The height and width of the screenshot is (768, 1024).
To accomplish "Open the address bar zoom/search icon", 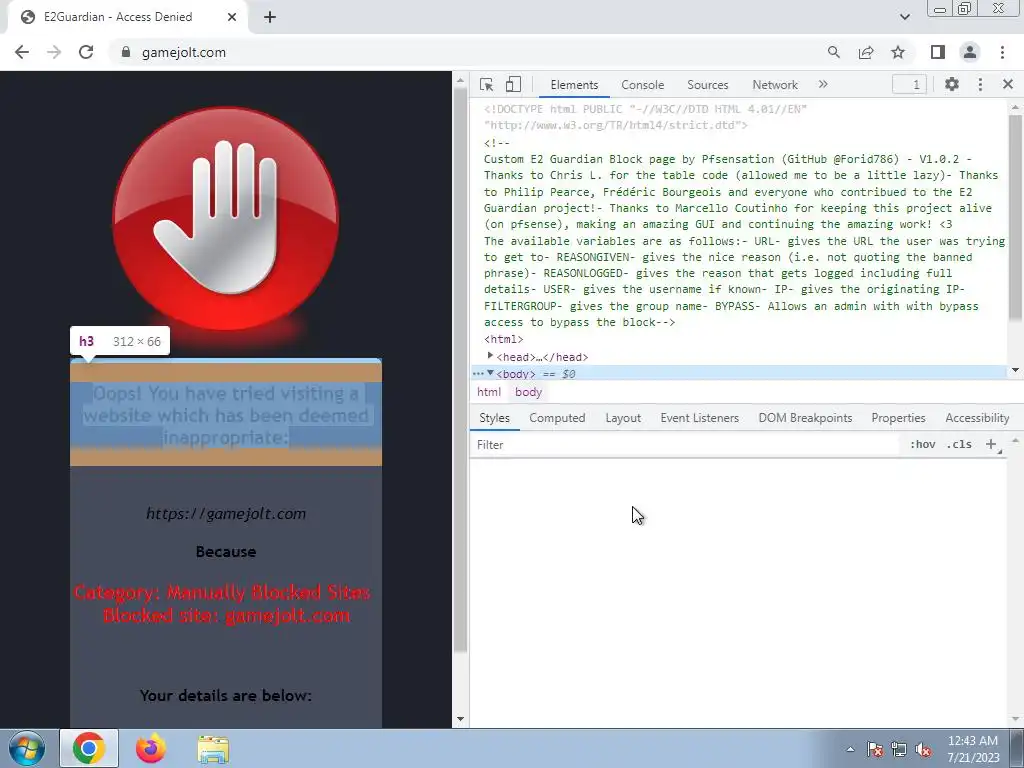I will (x=833, y=52).
